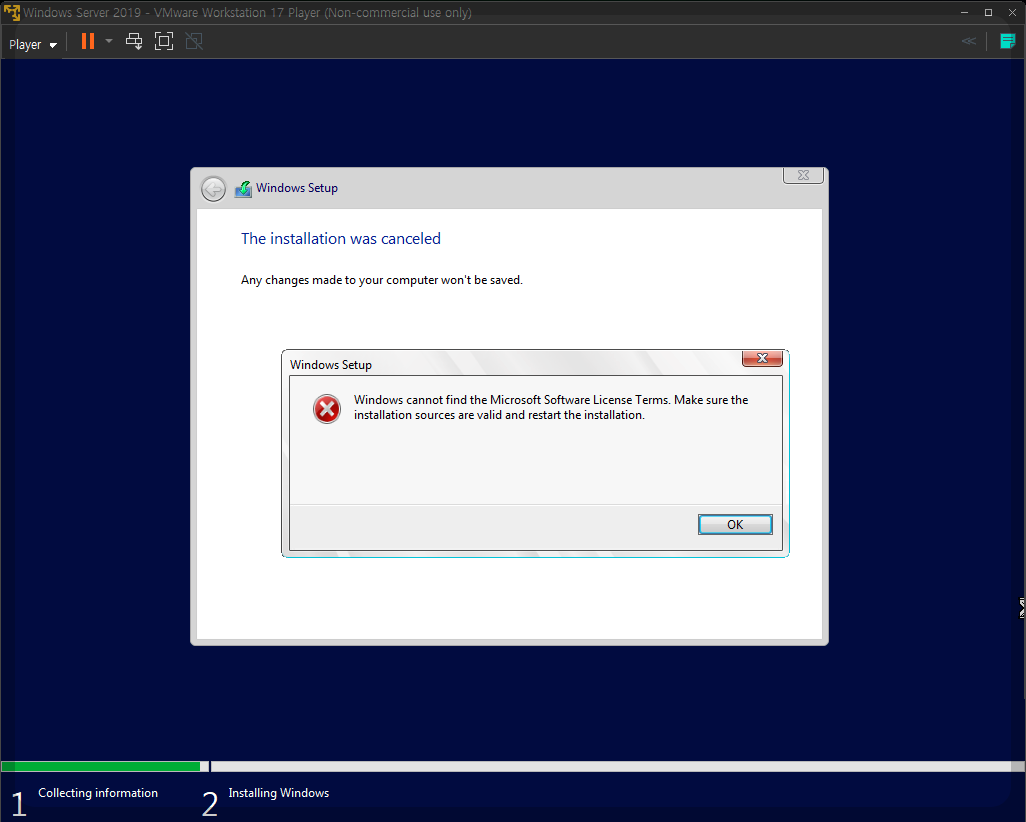Image resolution: width=1026 pixels, height=822 pixels.
Task: Select step 2 Installing Windows
Action: (278, 793)
